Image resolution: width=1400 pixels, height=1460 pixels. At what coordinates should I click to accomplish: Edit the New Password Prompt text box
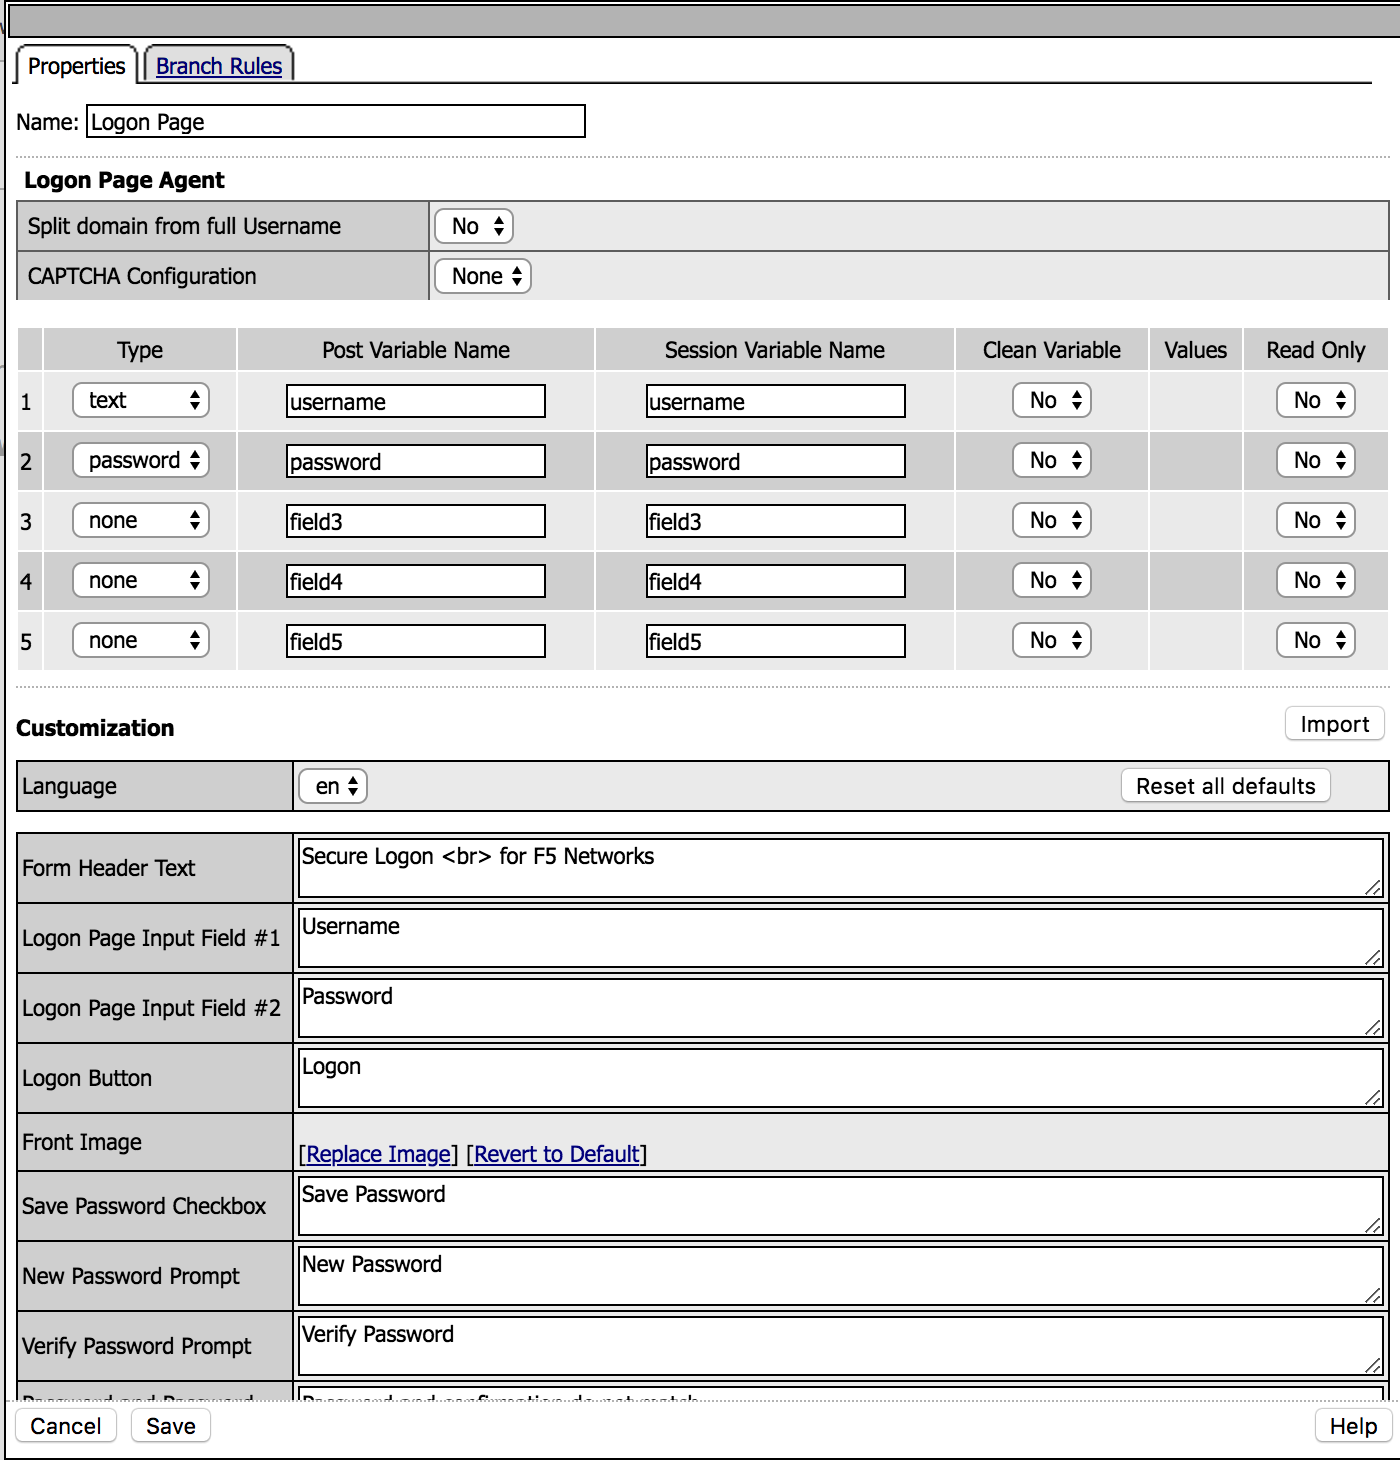[x=842, y=1276]
